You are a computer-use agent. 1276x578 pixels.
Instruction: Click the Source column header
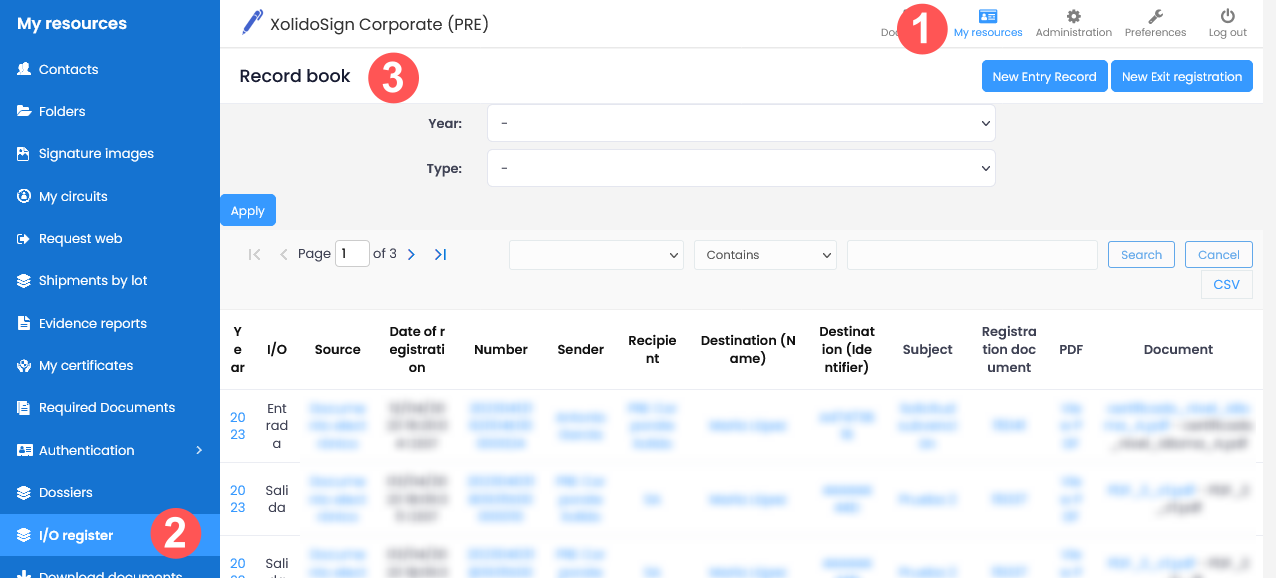click(338, 350)
